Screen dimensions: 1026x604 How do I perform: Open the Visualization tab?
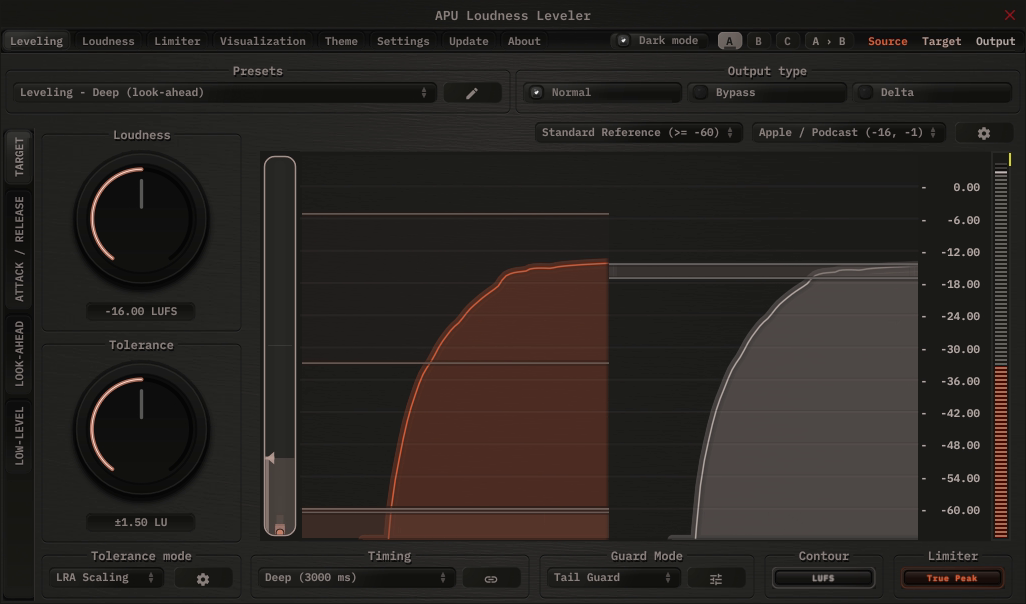pyautogui.click(x=263, y=41)
